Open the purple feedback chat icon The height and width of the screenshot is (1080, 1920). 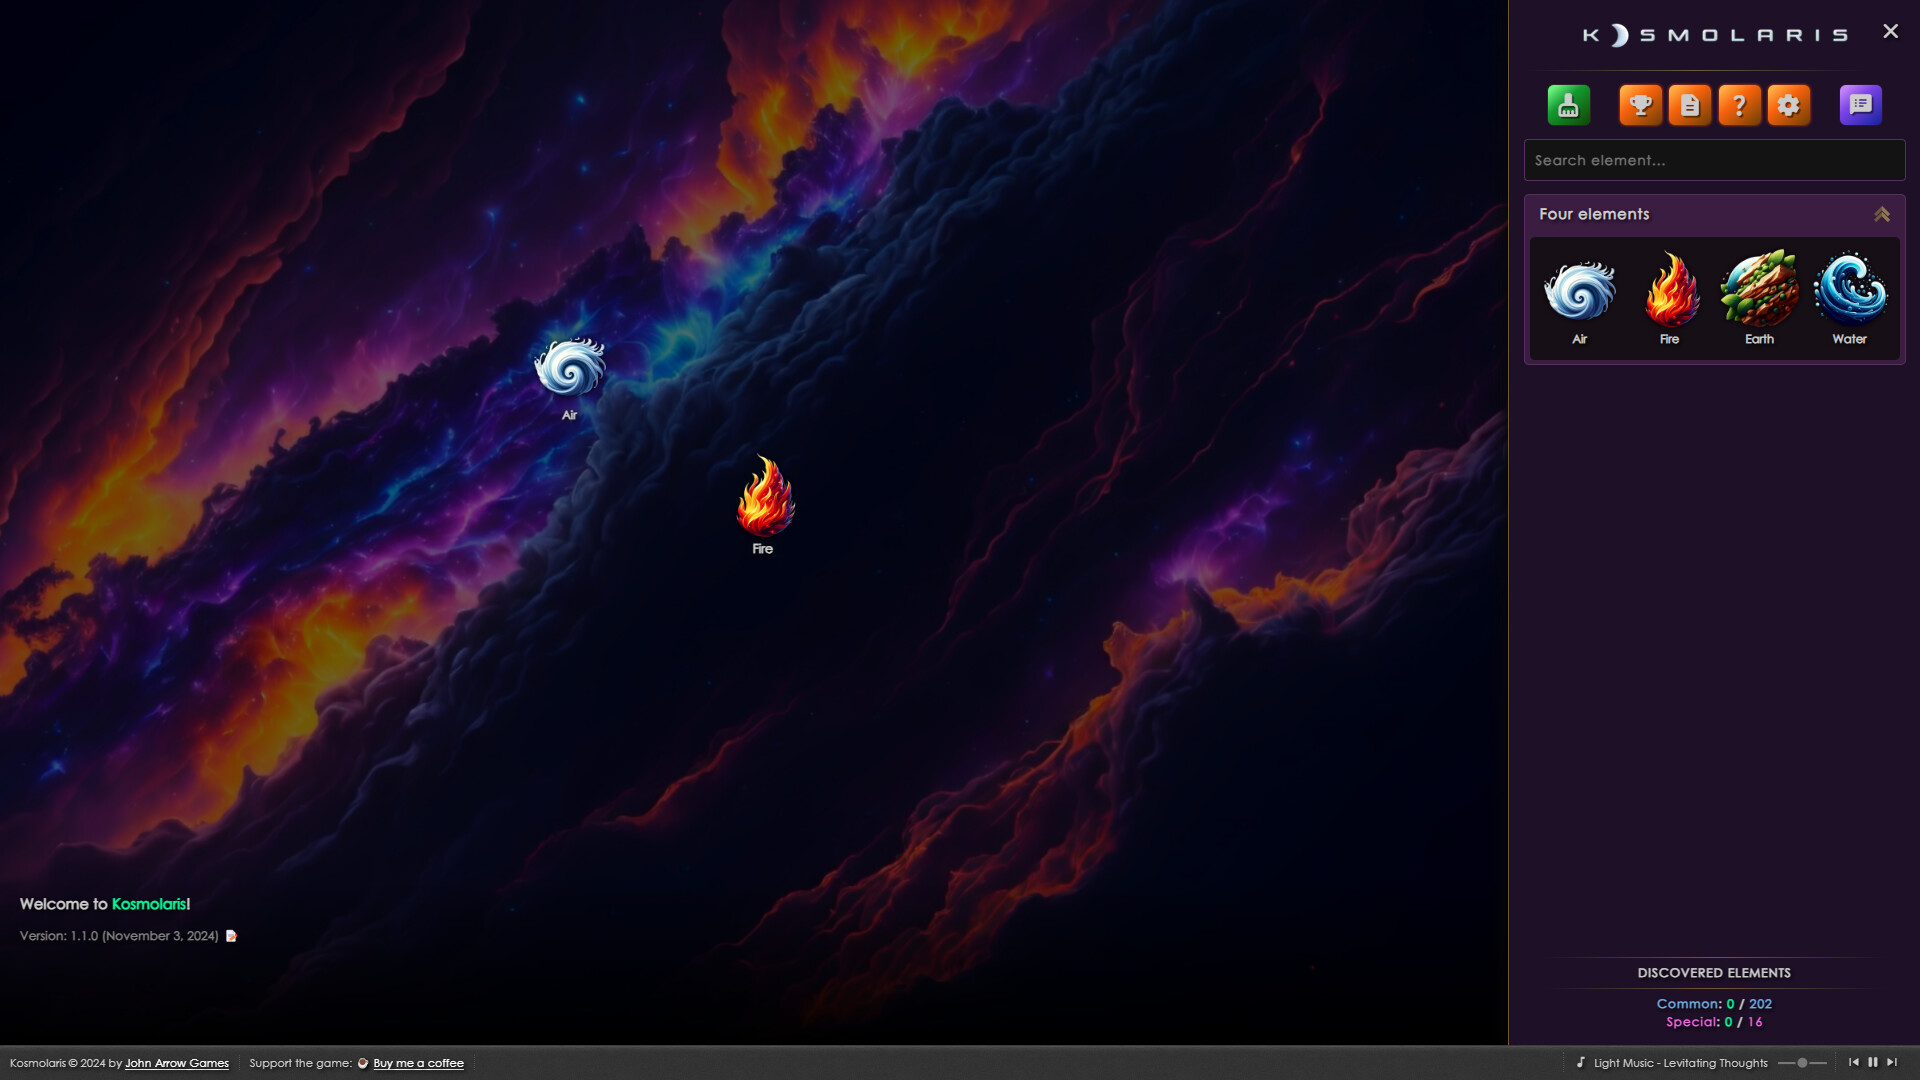coord(1859,104)
